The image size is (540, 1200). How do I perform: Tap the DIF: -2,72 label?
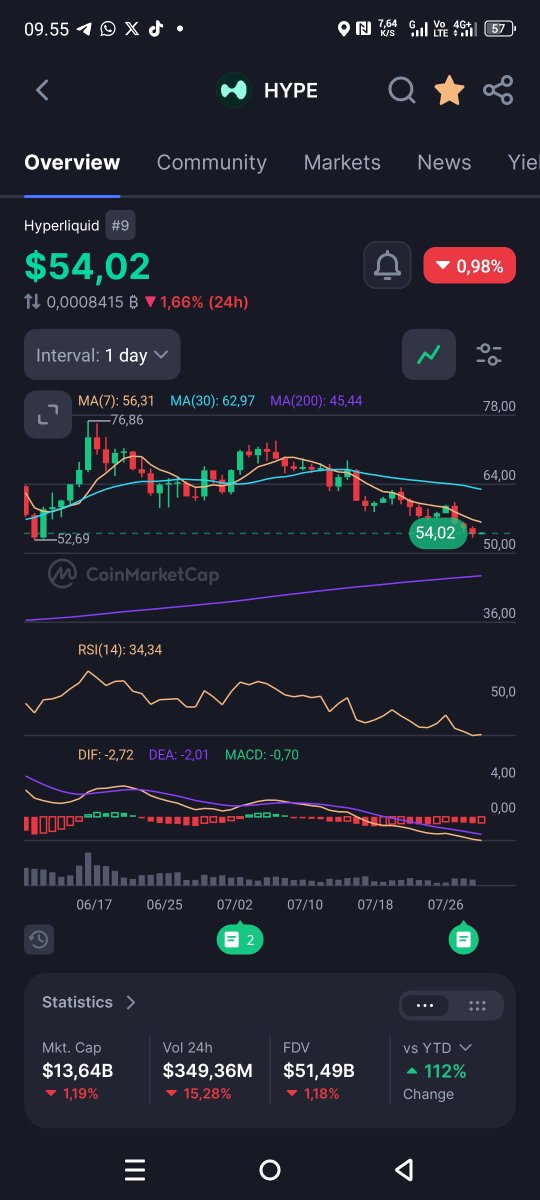tap(106, 754)
